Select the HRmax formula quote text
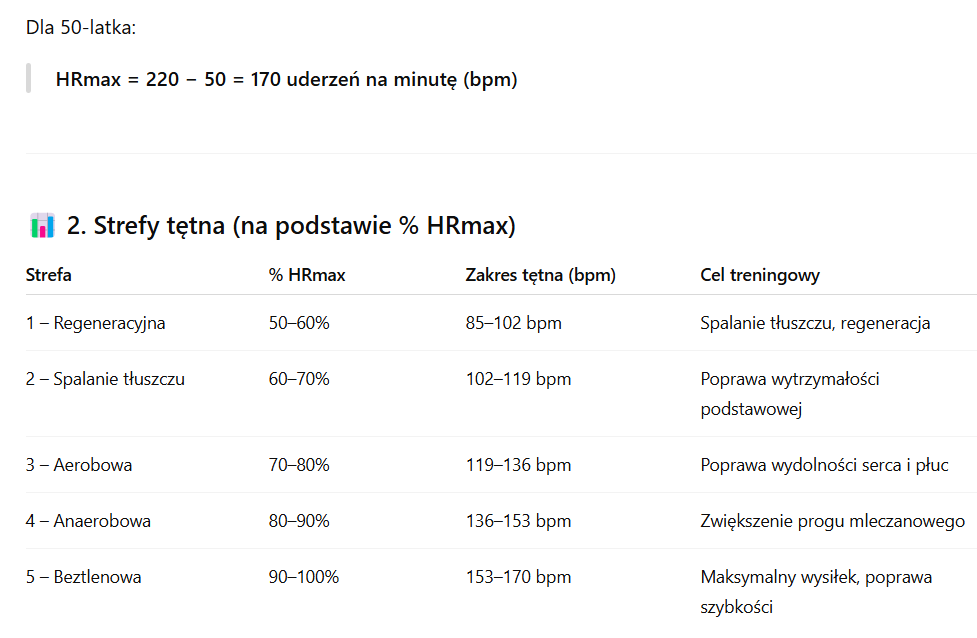Viewport: 977px width, 638px height. 287,80
